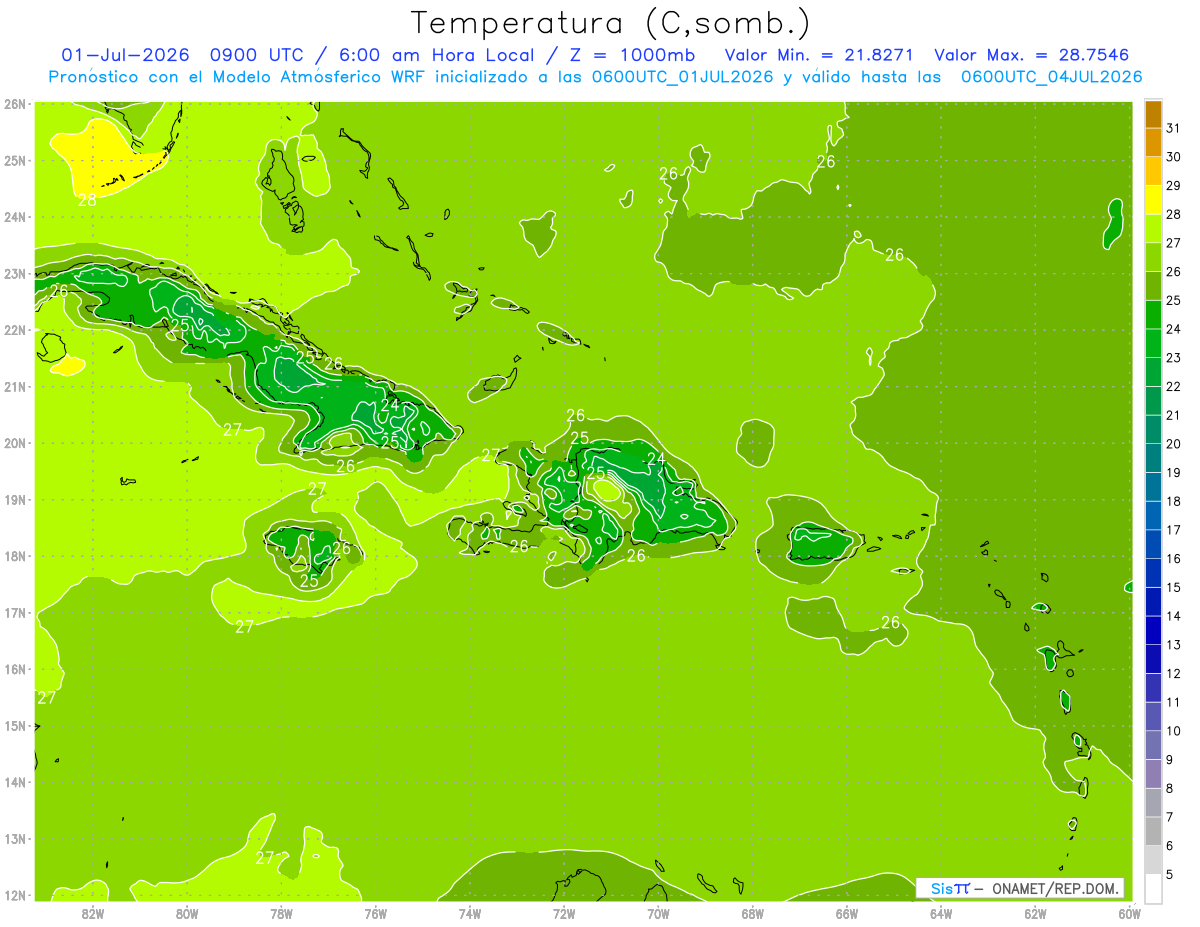Click the "5" color scale label

coord(1170,874)
